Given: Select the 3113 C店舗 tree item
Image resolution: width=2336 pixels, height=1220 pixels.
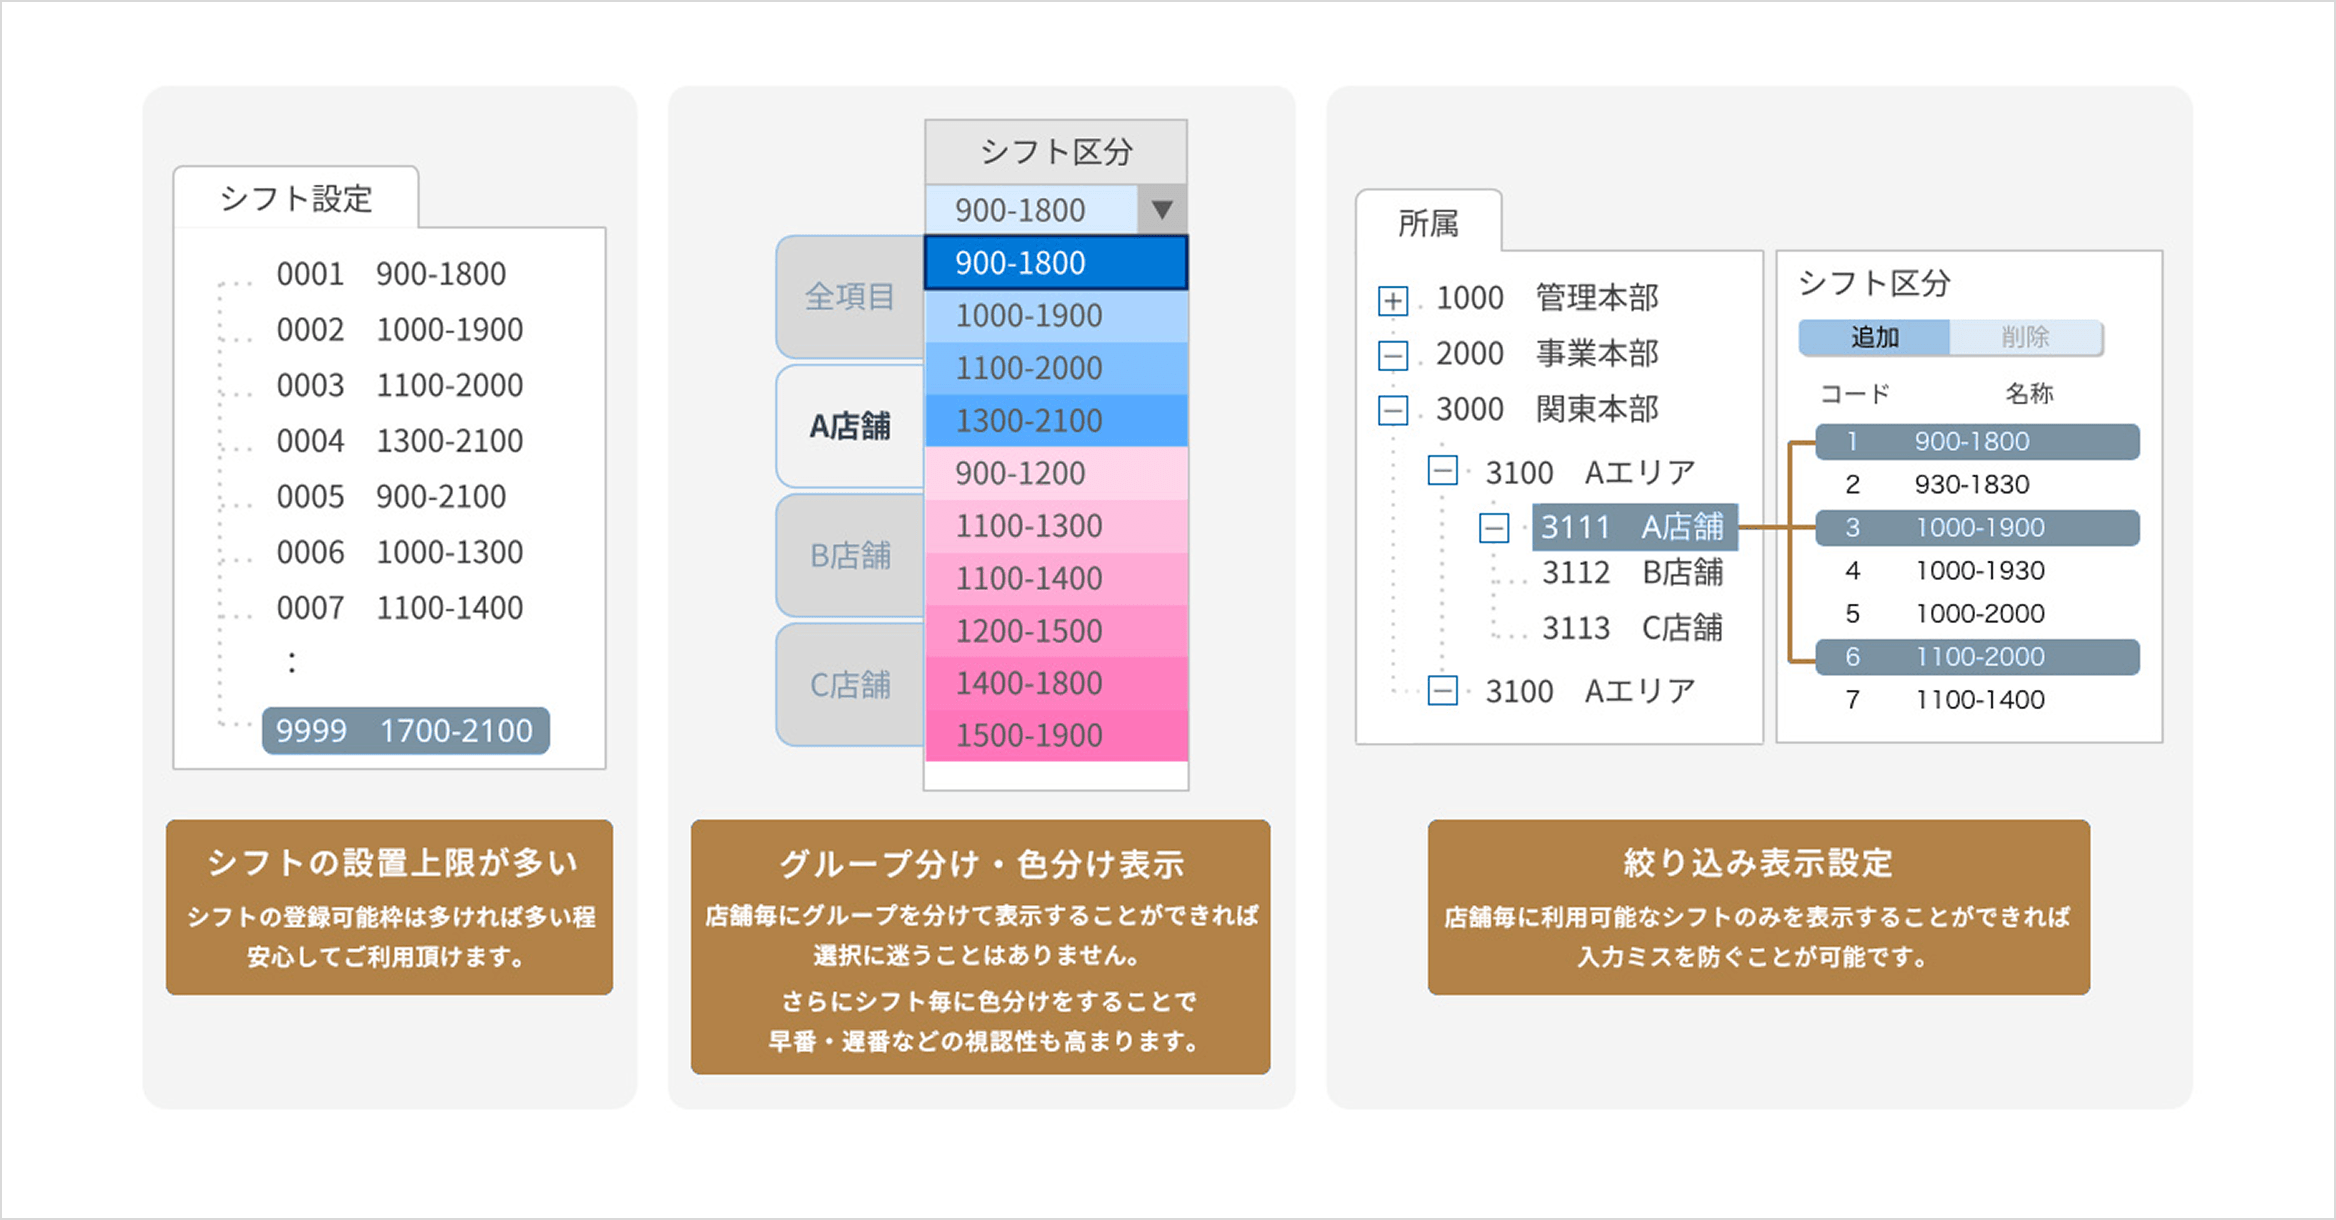Looking at the screenshot, I should [x=1632, y=628].
